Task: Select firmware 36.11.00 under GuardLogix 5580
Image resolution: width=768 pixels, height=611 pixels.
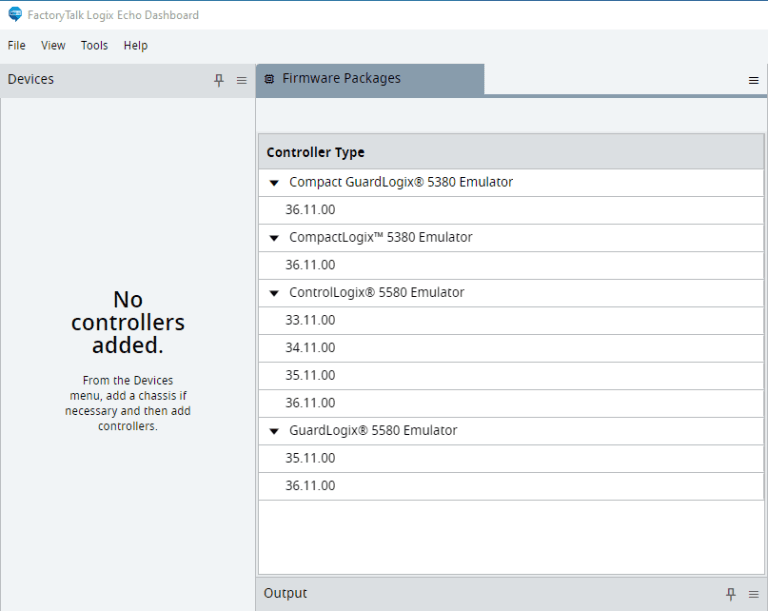Action: (511, 486)
